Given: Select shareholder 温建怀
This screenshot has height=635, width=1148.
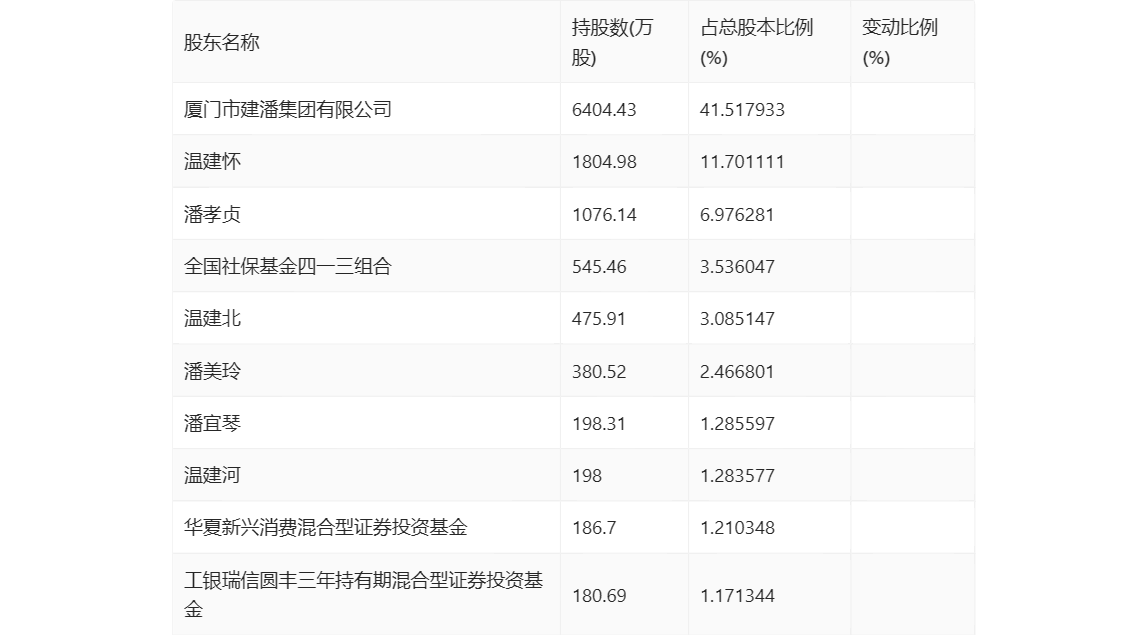Looking at the screenshot, I should (212, 162).
